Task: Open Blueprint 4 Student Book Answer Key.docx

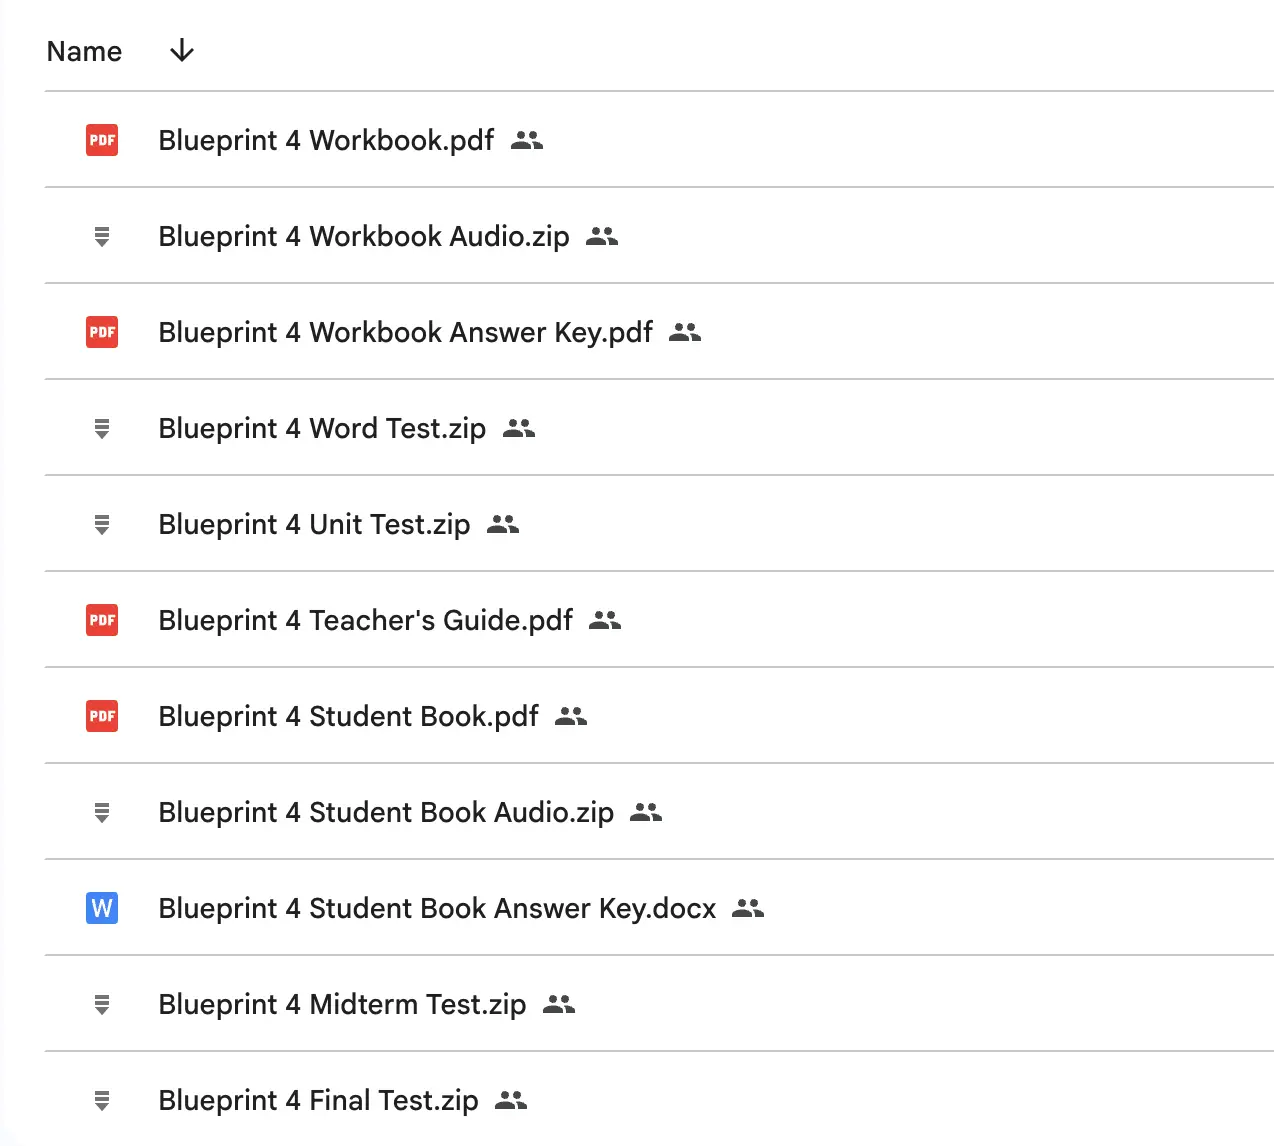Action: click(437, 908)
